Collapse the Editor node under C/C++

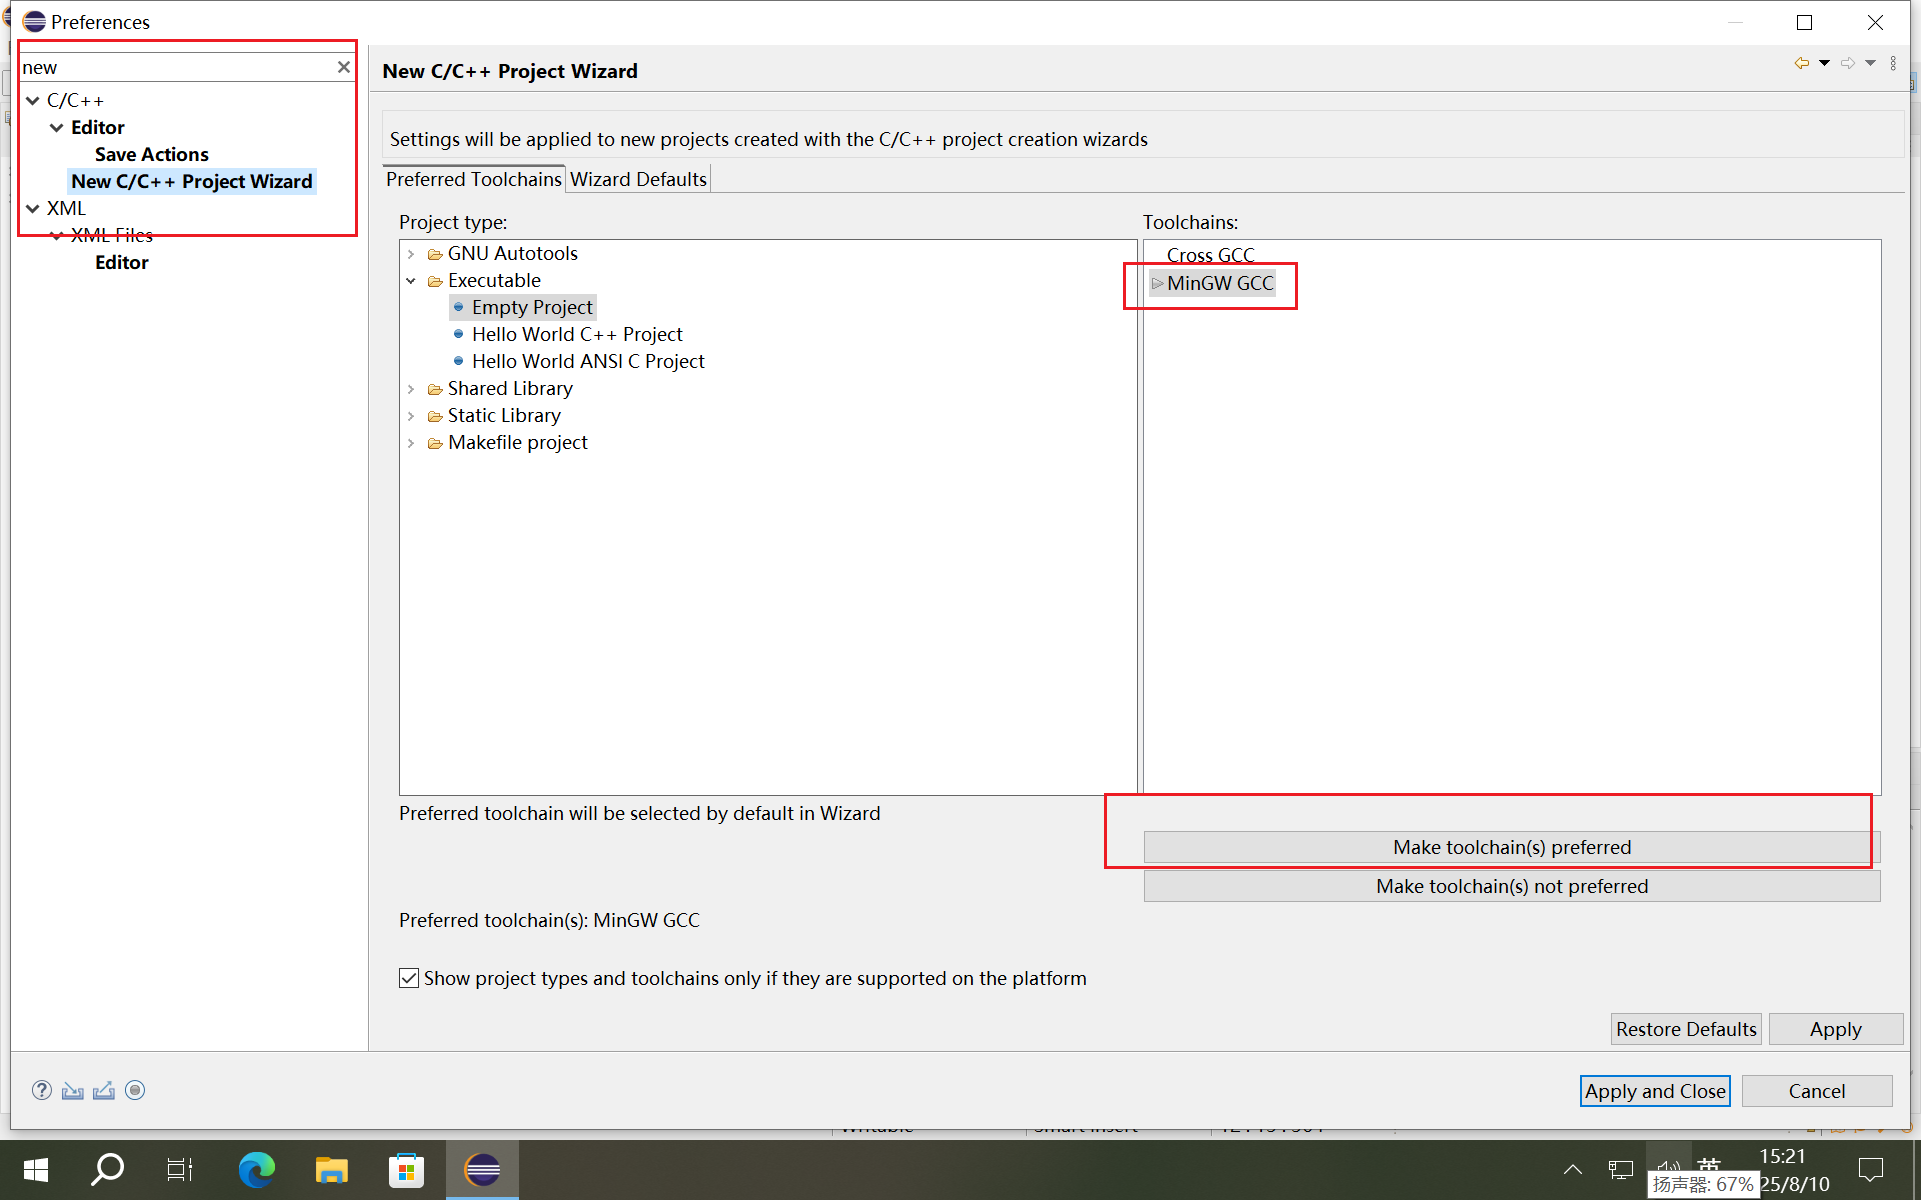pyautogui.click(x=57, y=127)
